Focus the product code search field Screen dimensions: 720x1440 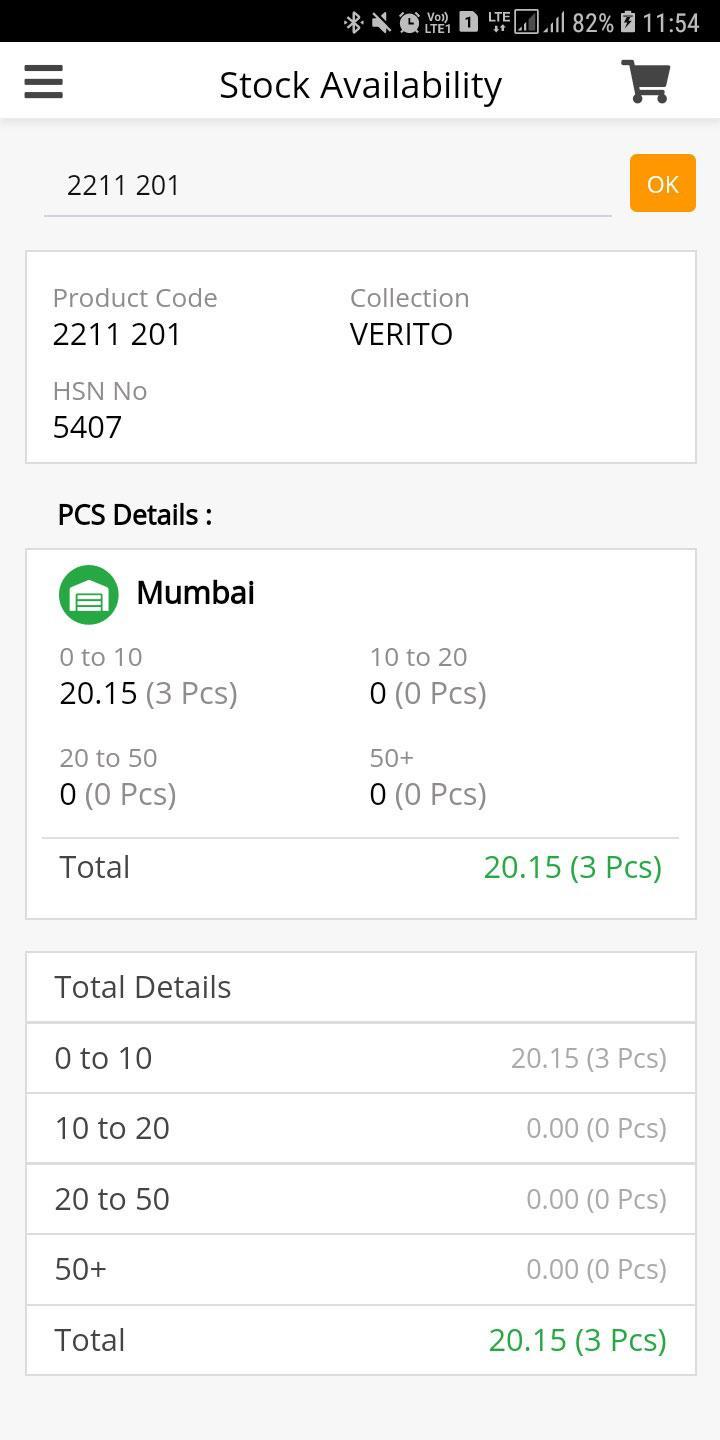click(x=328, y=185)
